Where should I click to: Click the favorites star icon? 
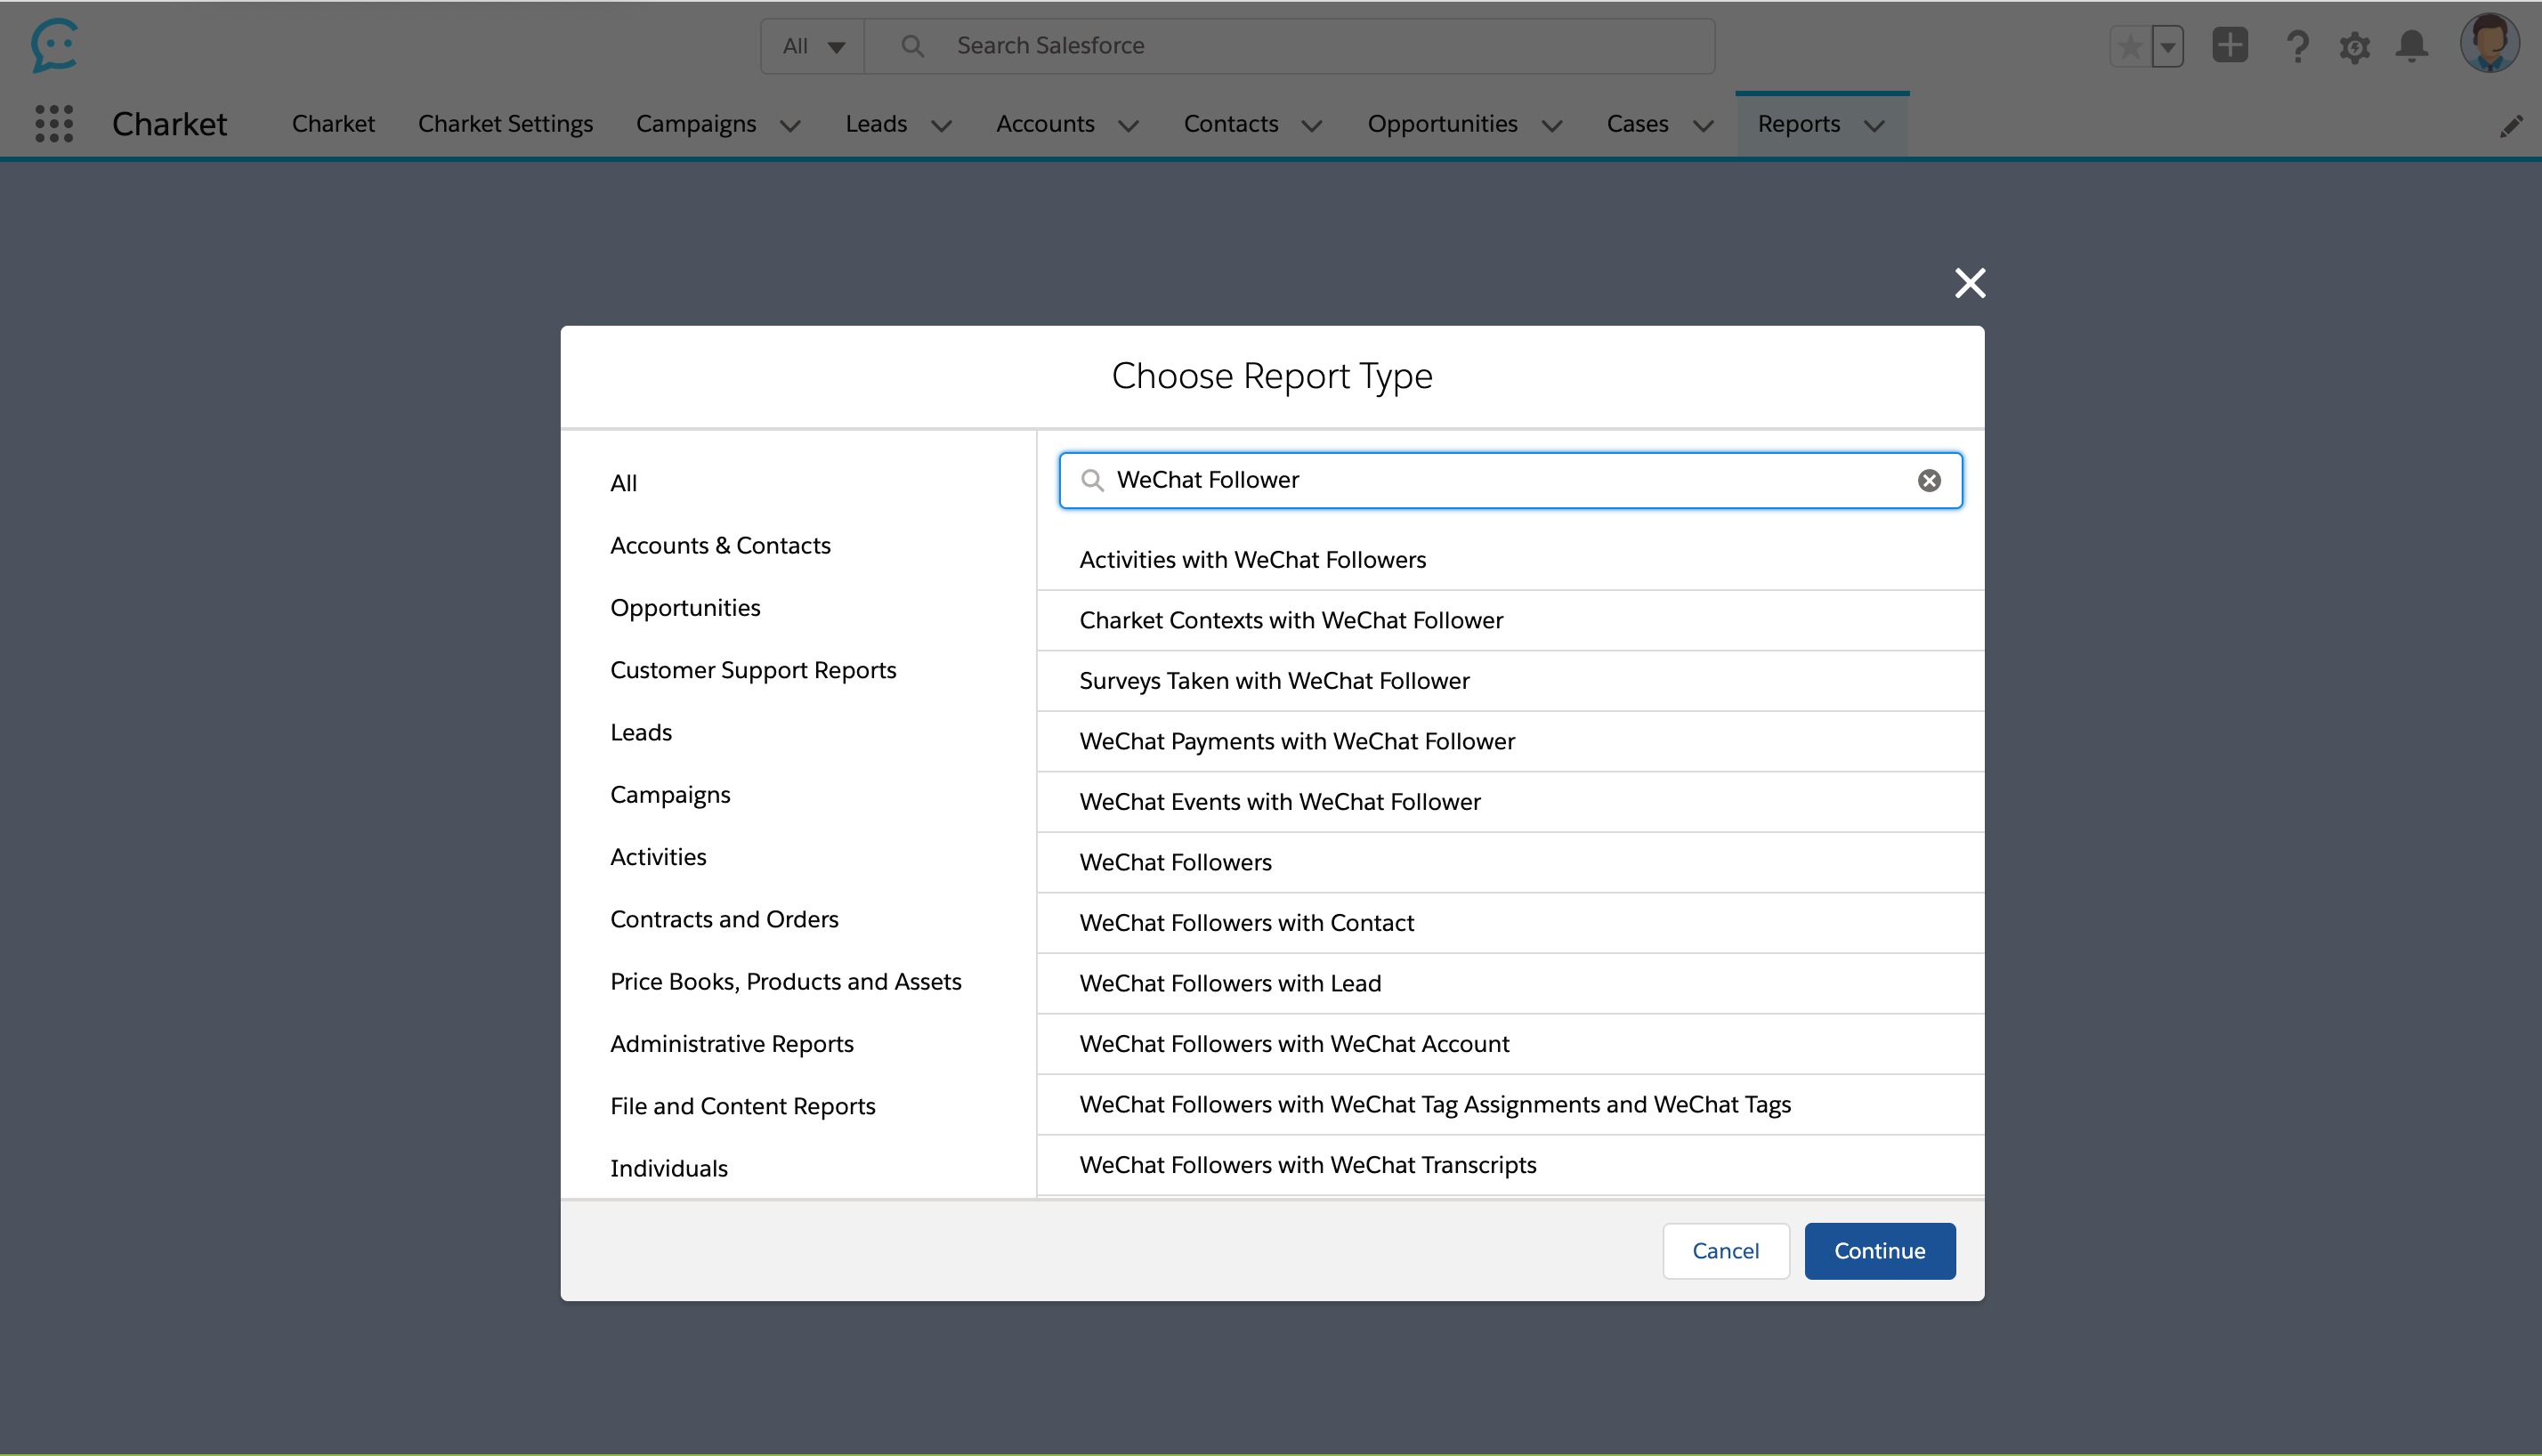[2130, 46]
